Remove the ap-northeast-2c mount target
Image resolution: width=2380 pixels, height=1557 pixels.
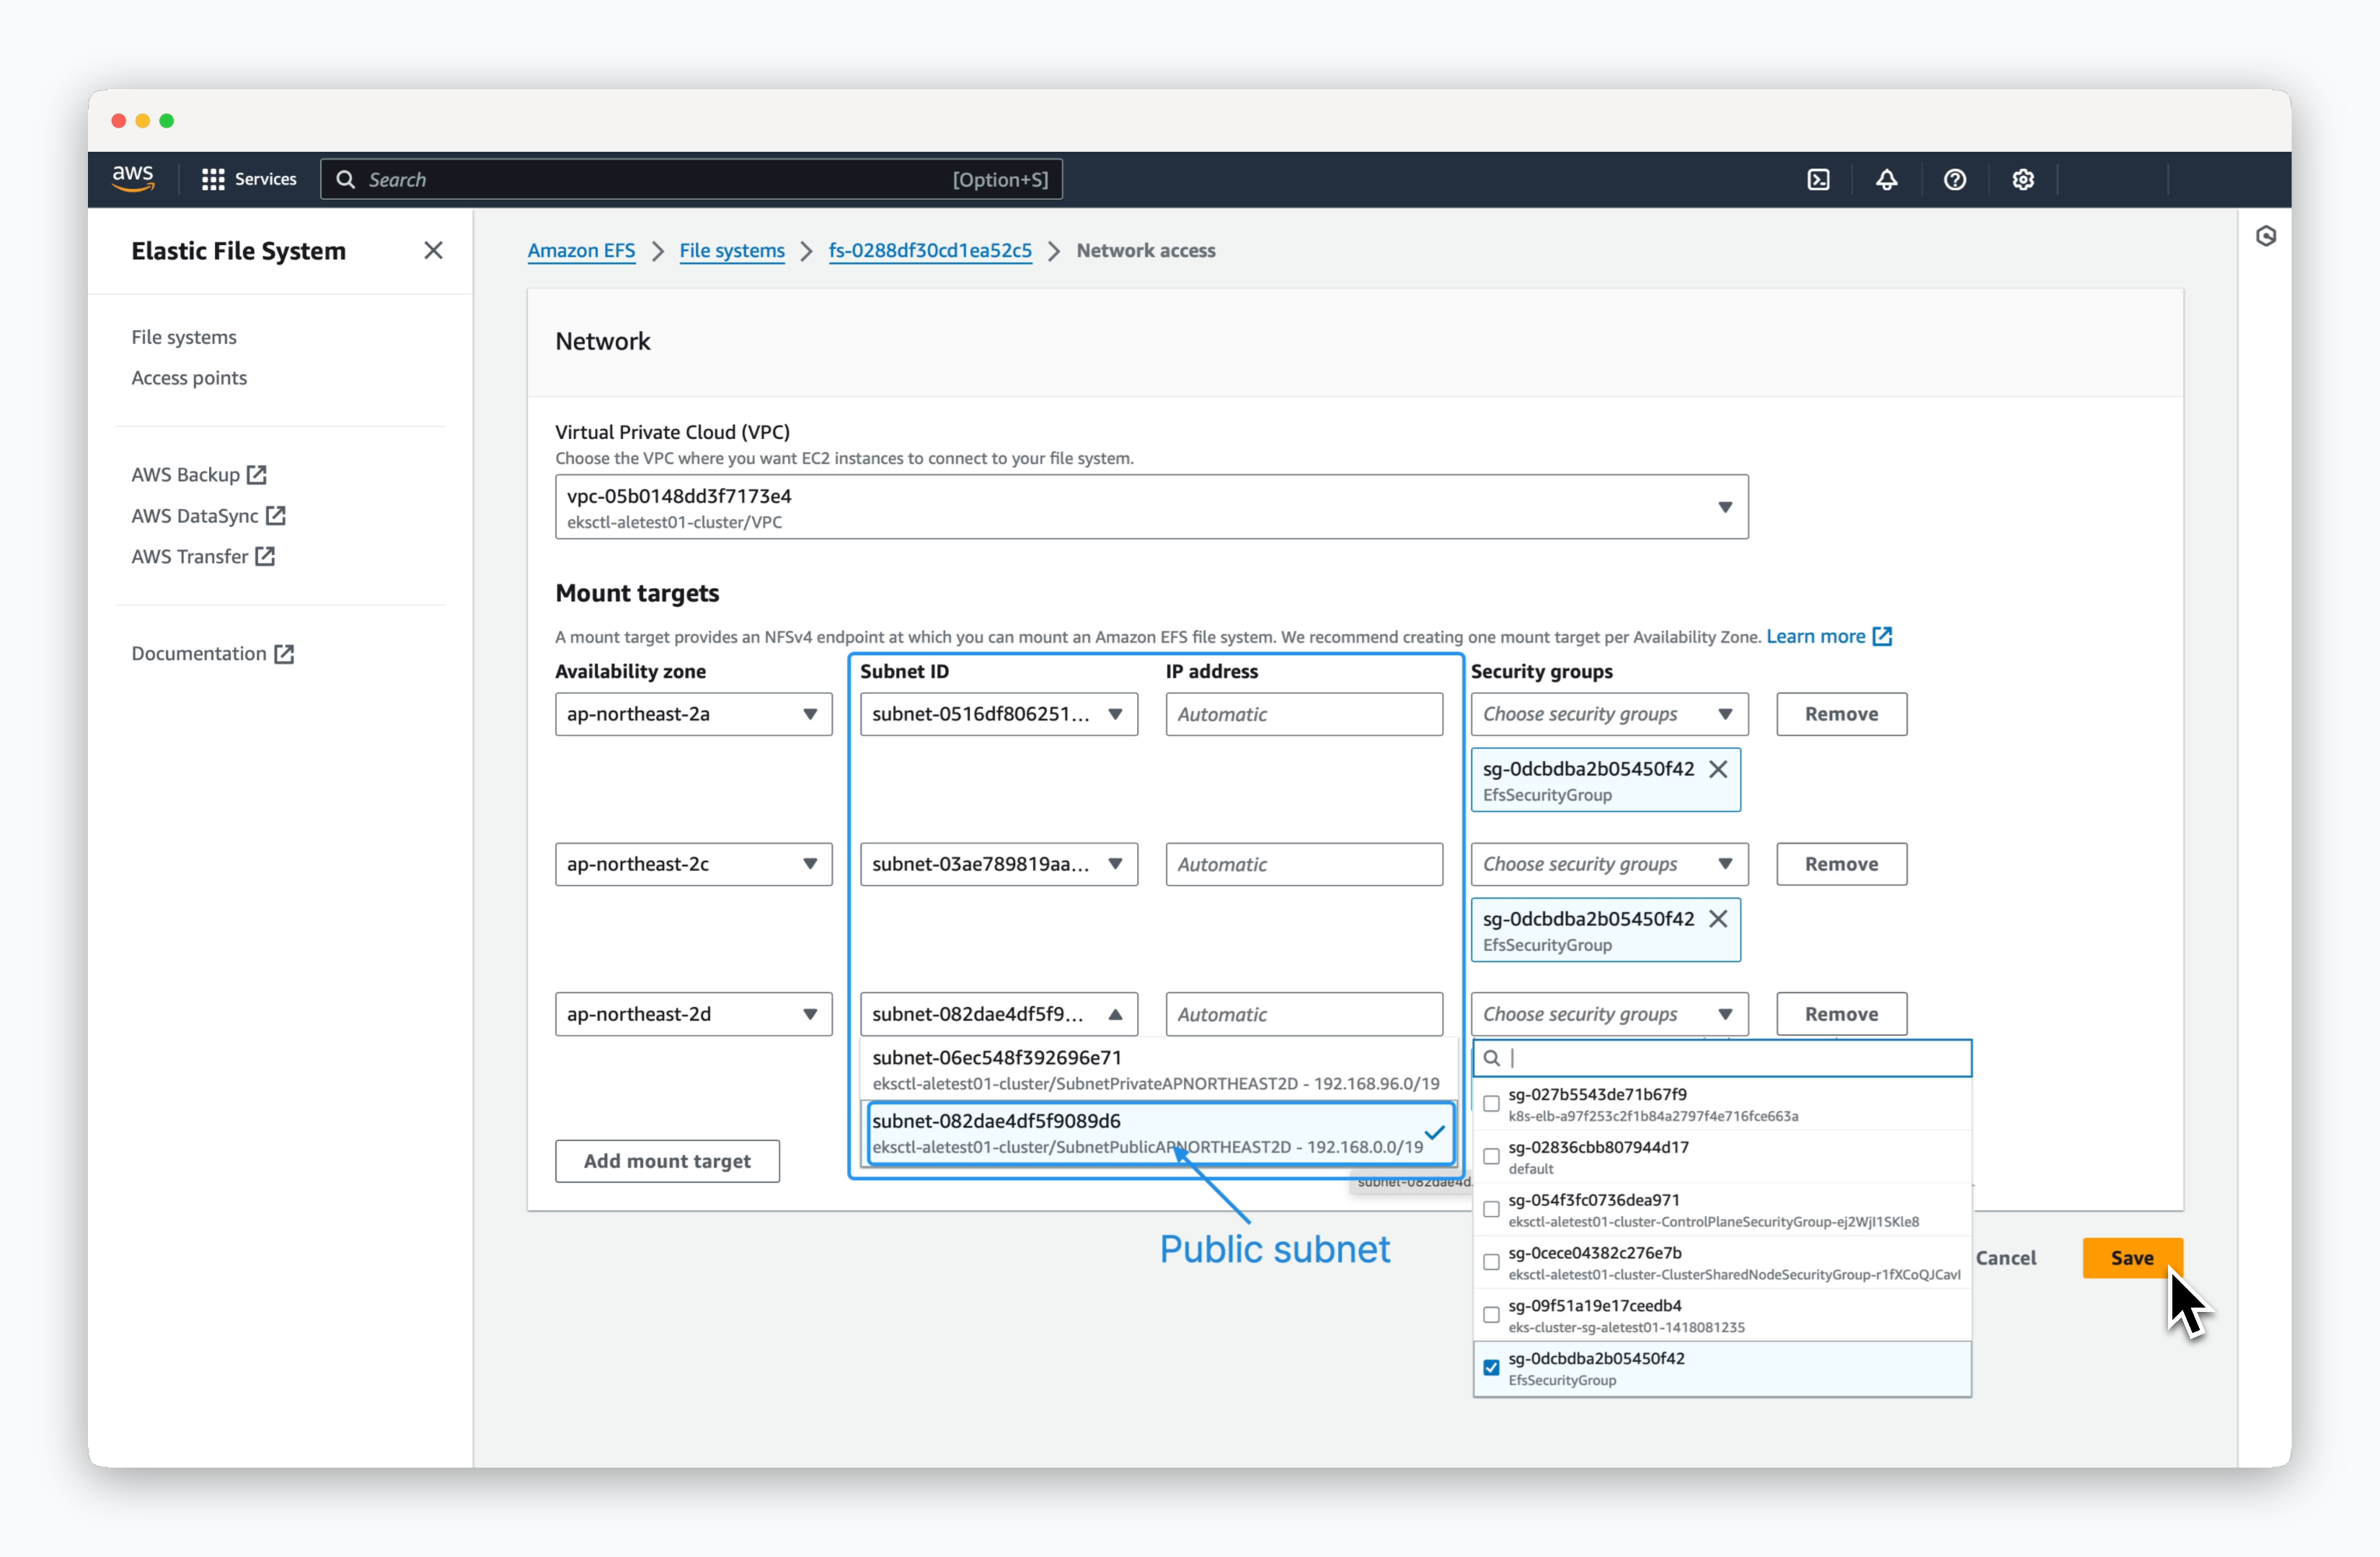1841,864
